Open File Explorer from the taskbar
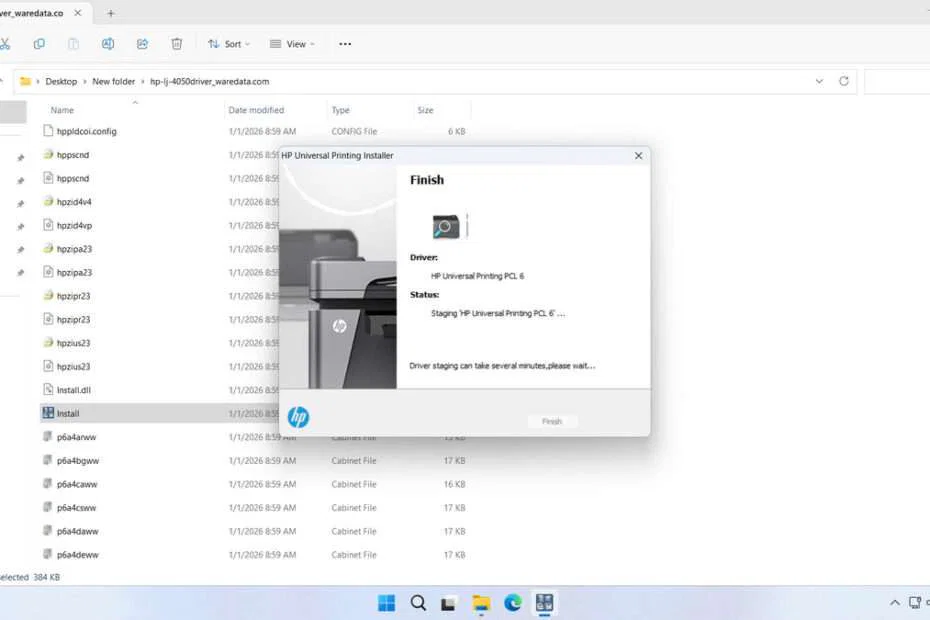This screenshot has width=930, height=620. tap(480, 603)
